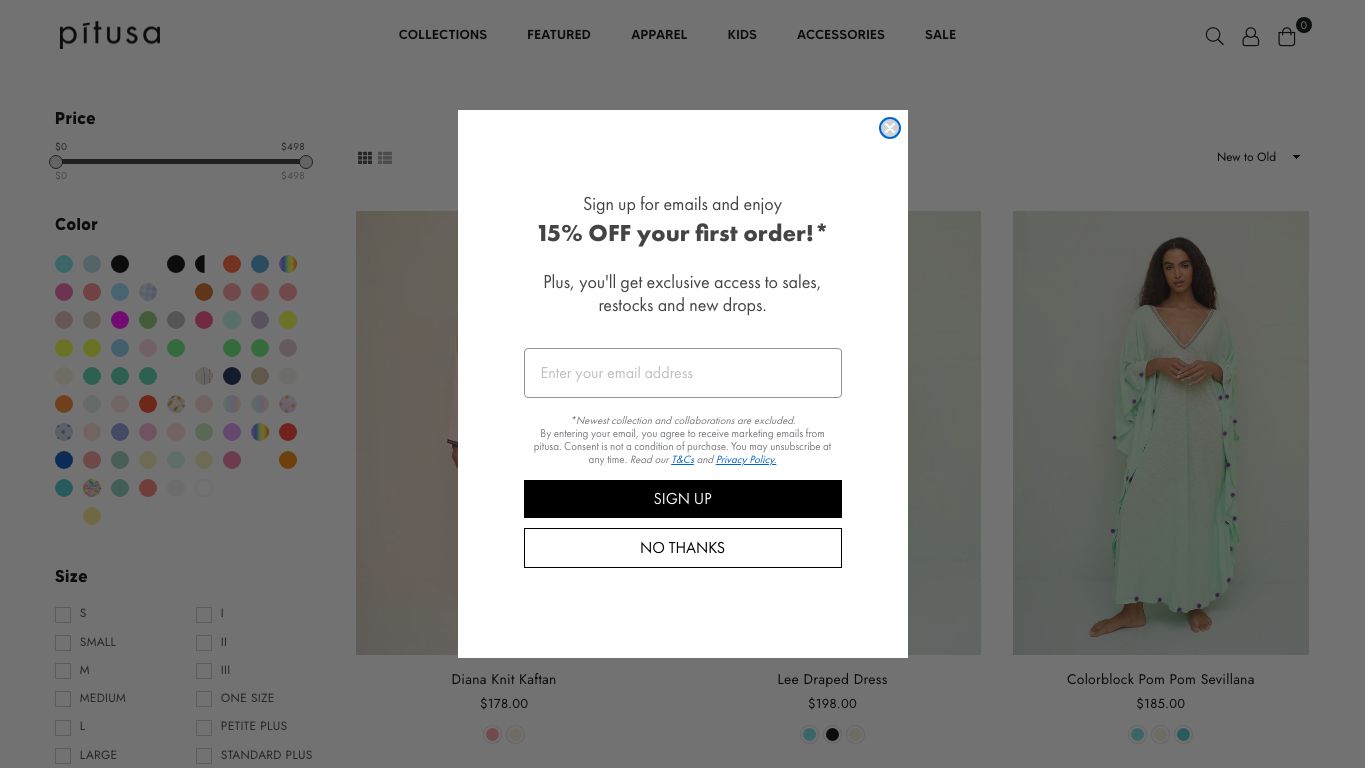This screenshot has height=768, width=1365.
Task: Open the Privacy Policy link
Action: point(746,460)
